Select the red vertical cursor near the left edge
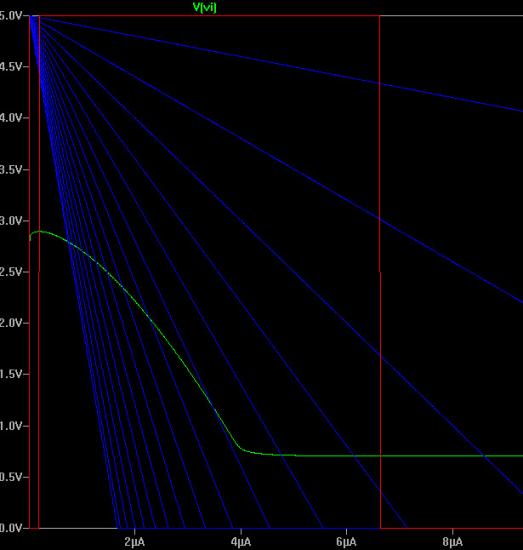 click(x=39, y=272)
